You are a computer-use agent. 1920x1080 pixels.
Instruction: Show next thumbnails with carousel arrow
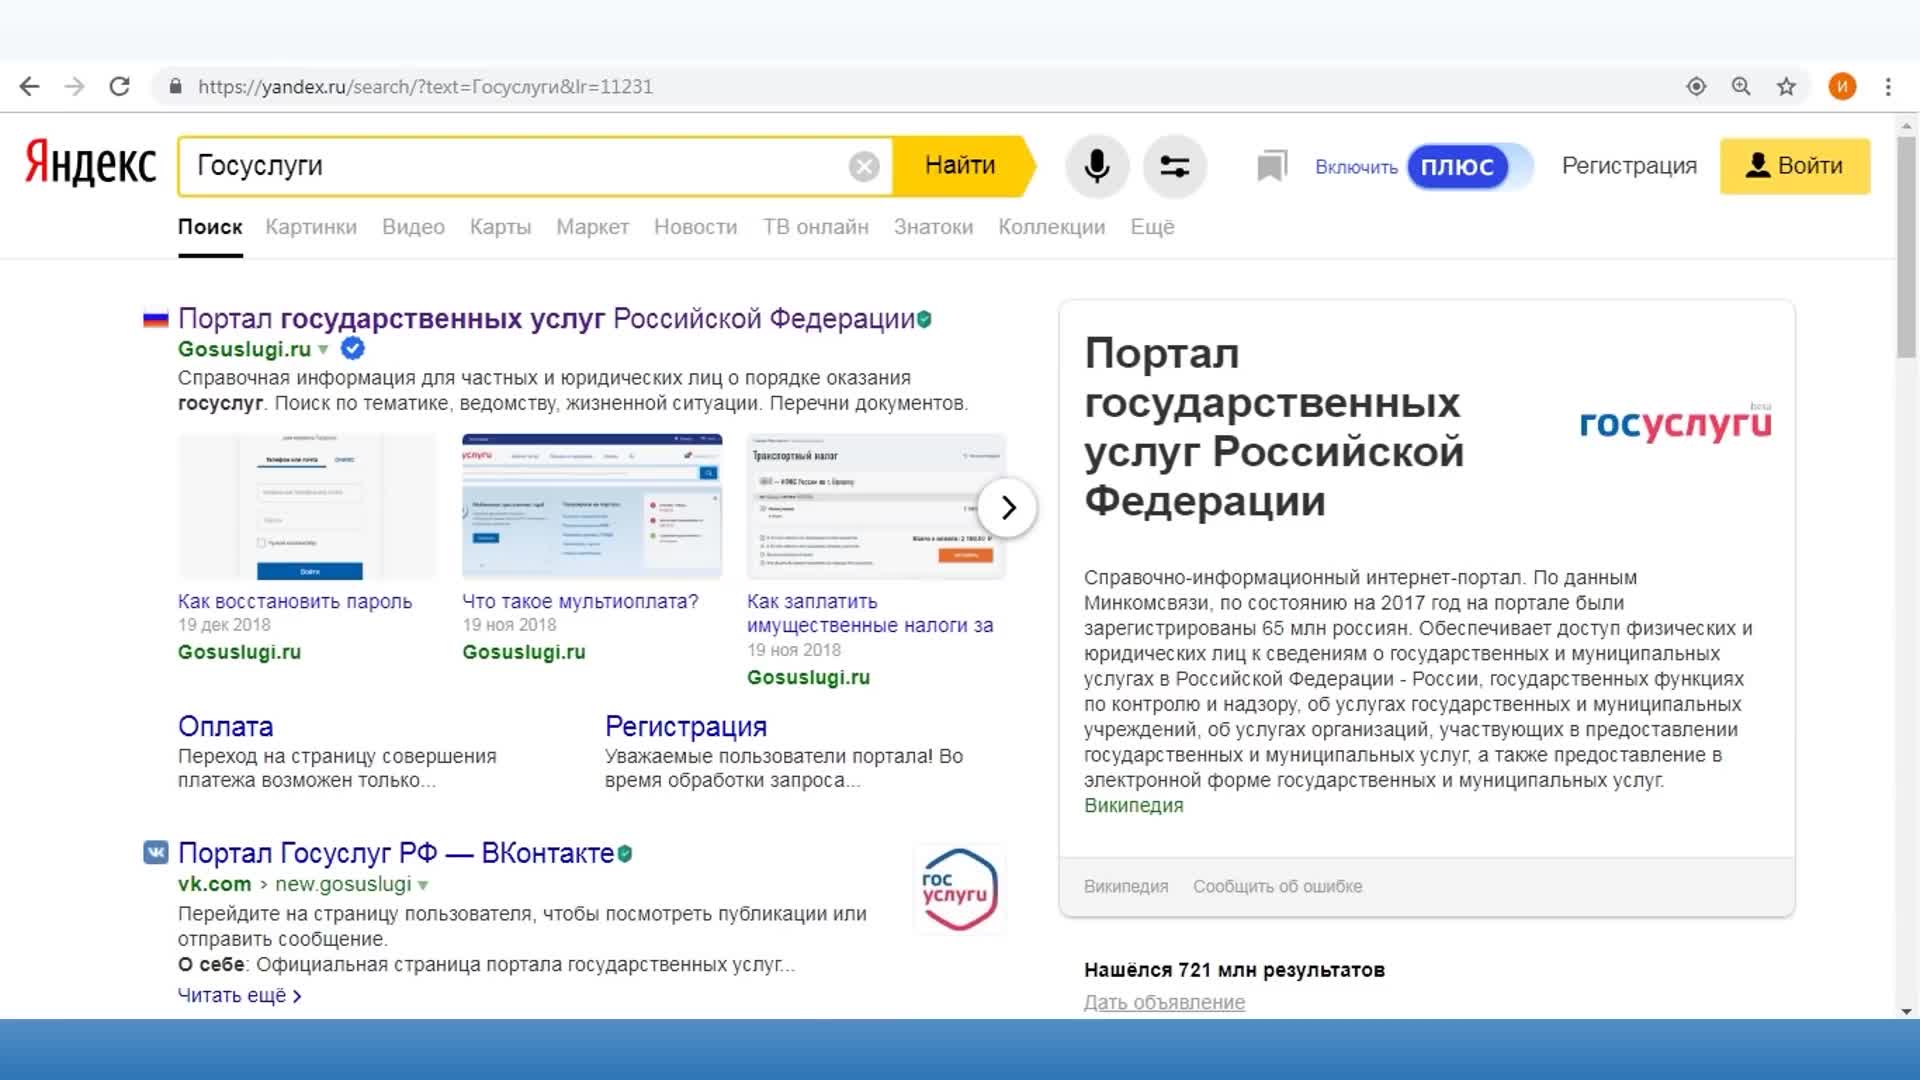(x=1007, y=508)
